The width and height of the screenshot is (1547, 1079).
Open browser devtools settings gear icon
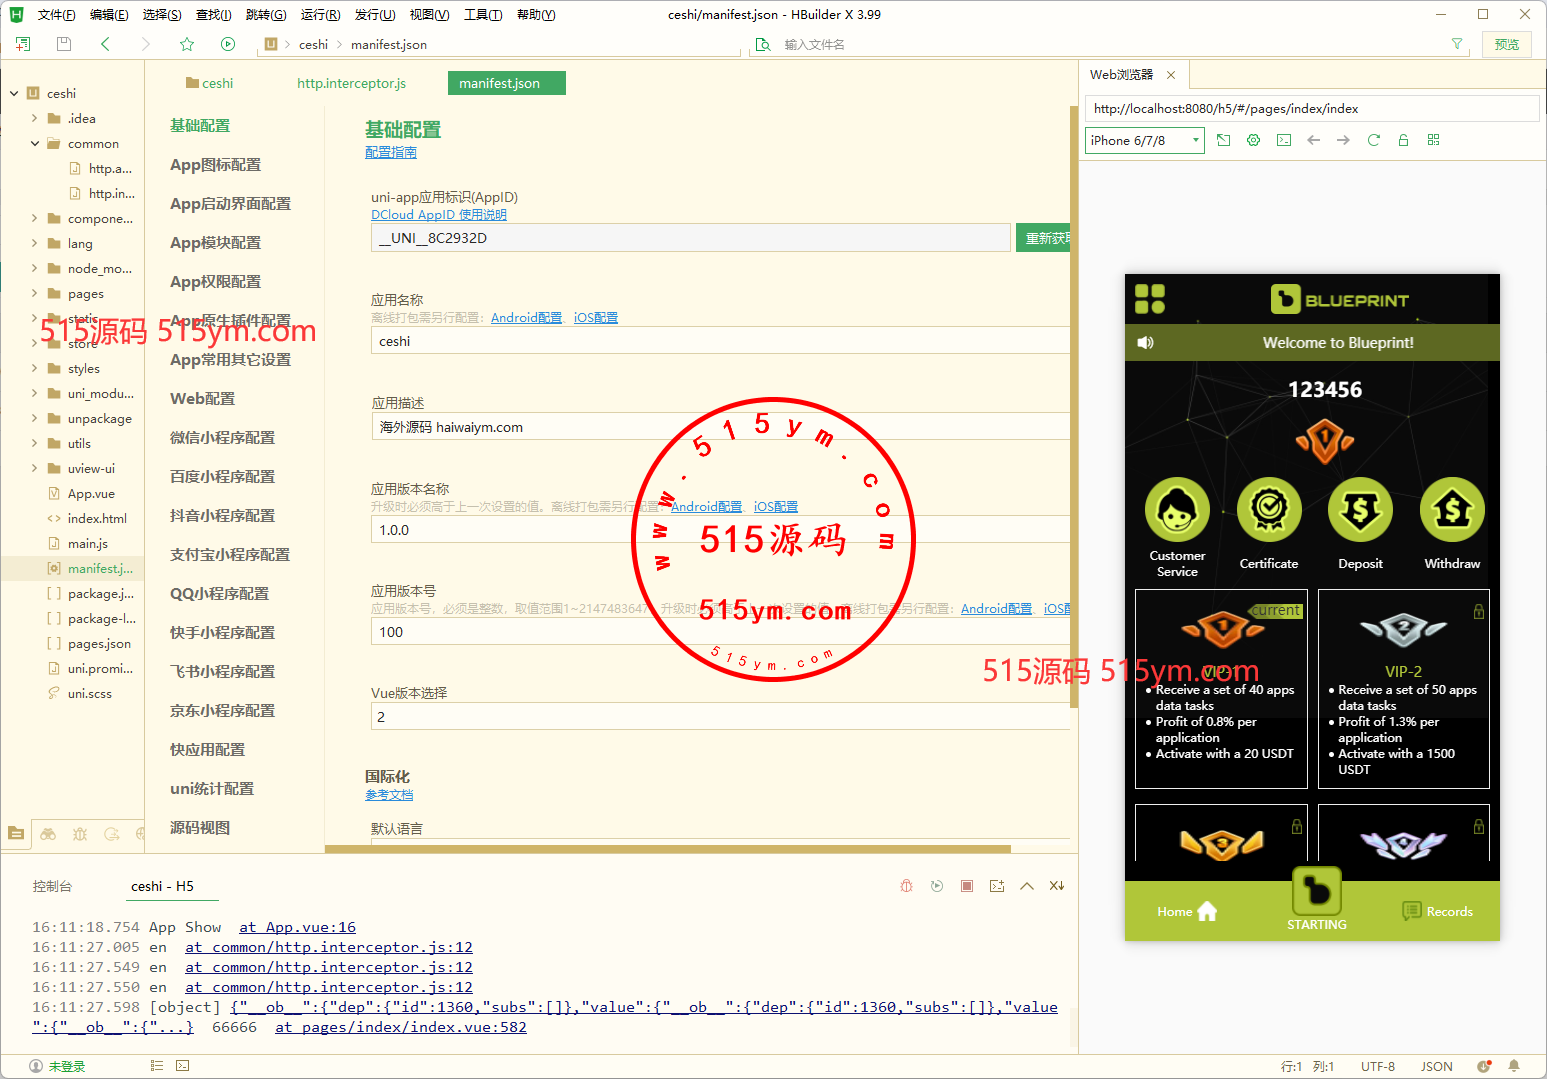click(x=1253, y=140)
